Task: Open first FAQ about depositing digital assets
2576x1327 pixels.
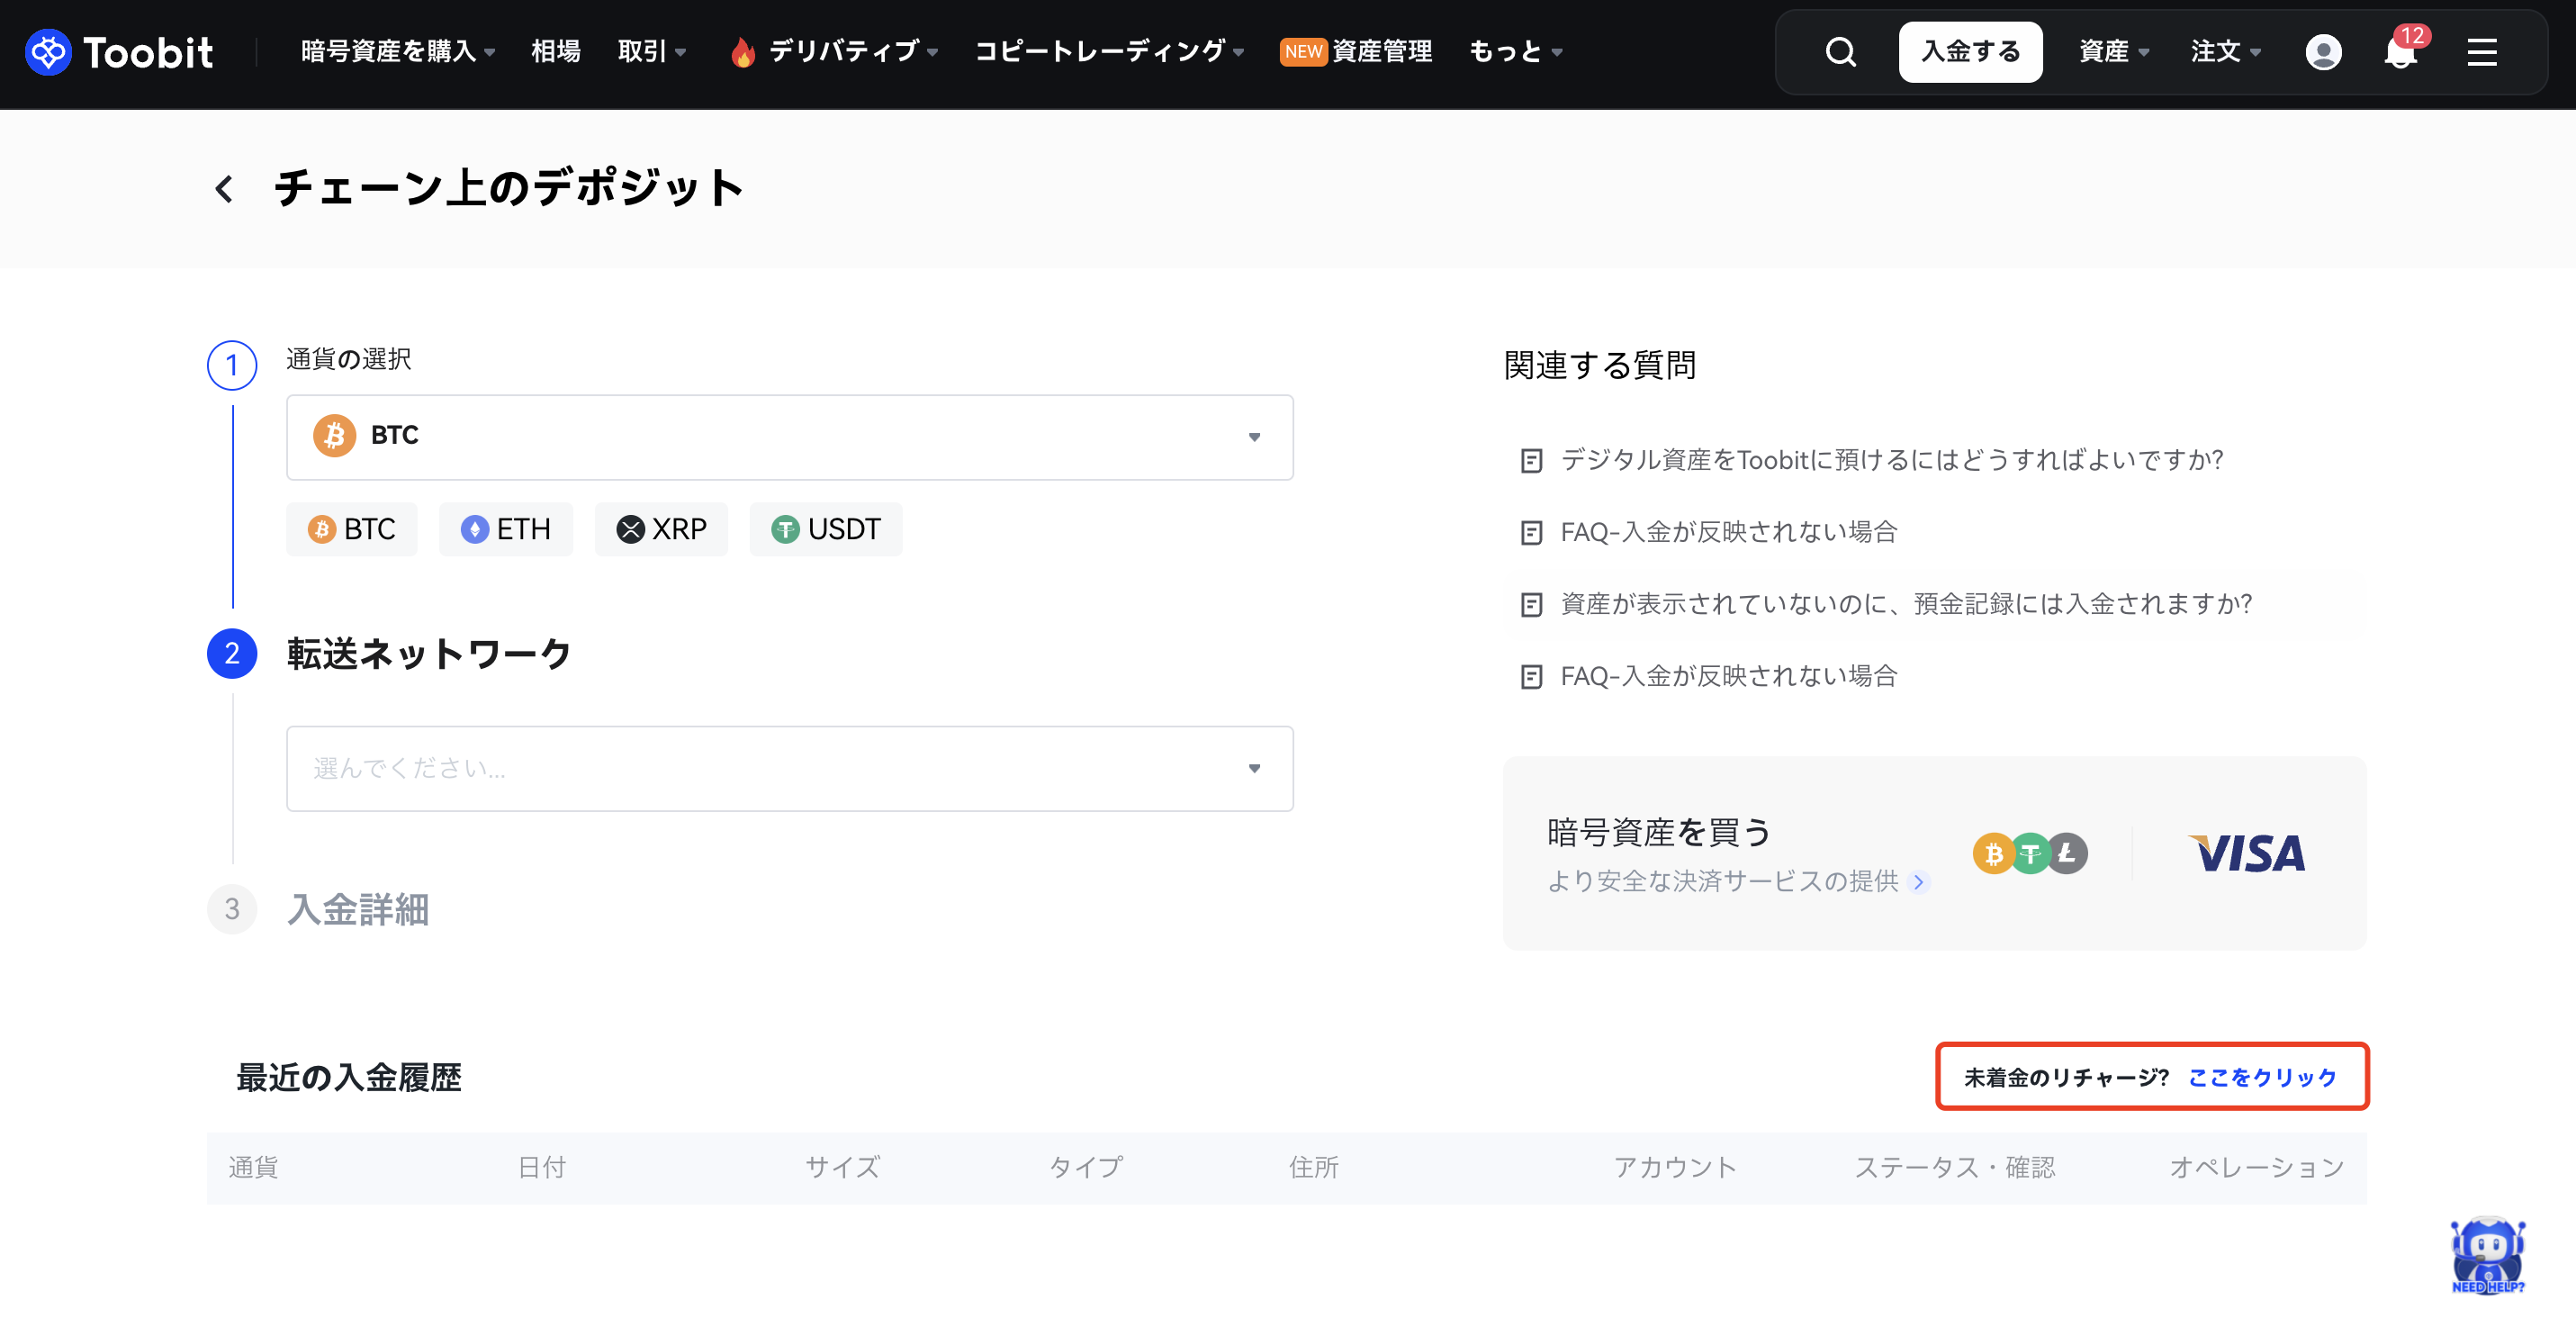Action: tap(1890, 460)
